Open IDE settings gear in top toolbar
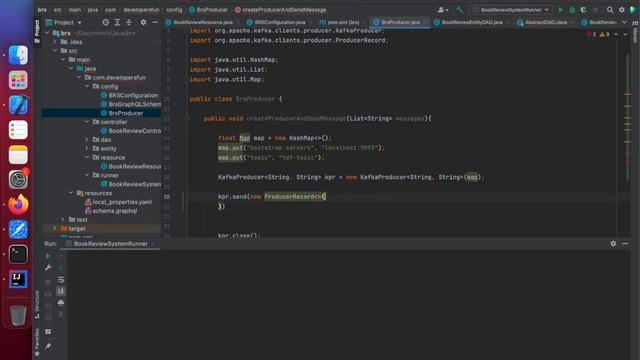Viewport: 640px width, 360px height. (x=622, y=10)
